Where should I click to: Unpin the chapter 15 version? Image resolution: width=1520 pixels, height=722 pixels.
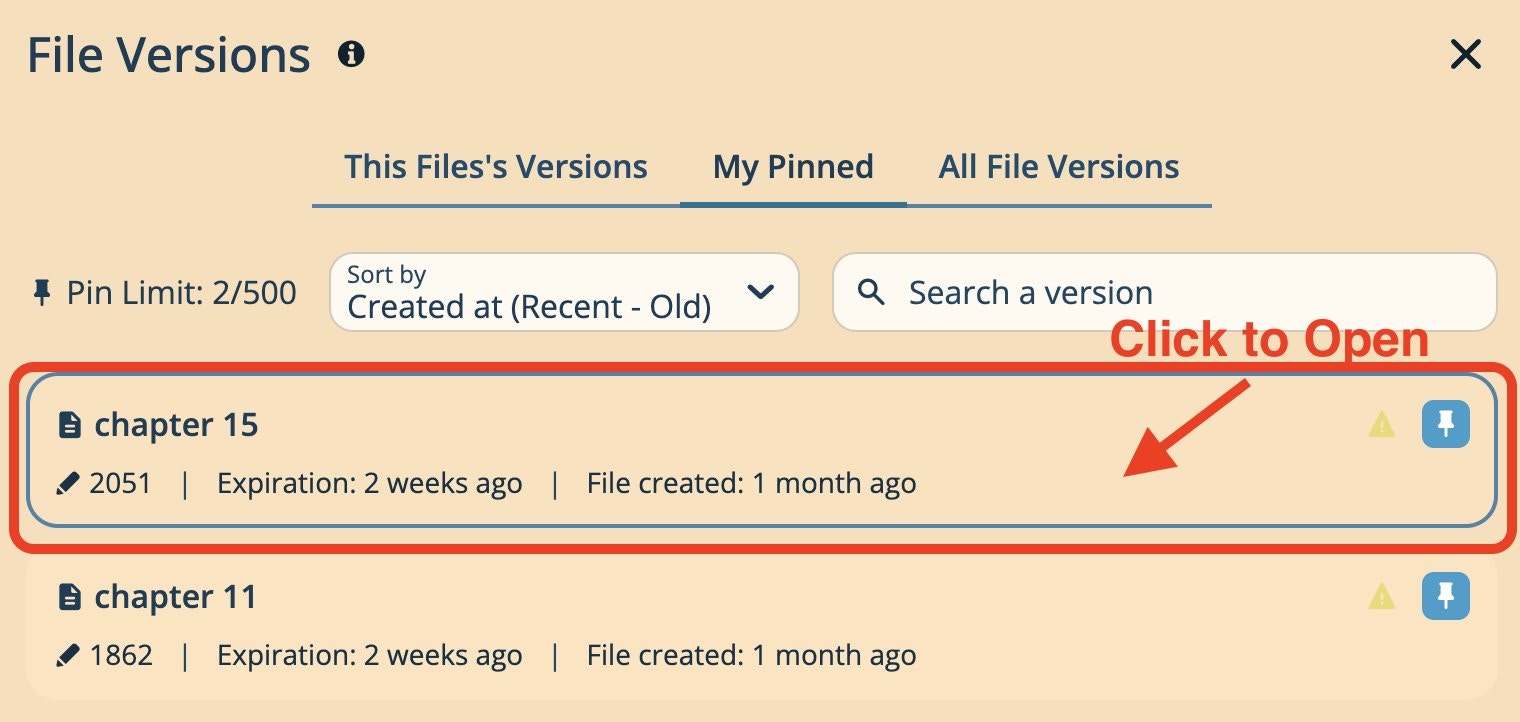click(1446, 424)
